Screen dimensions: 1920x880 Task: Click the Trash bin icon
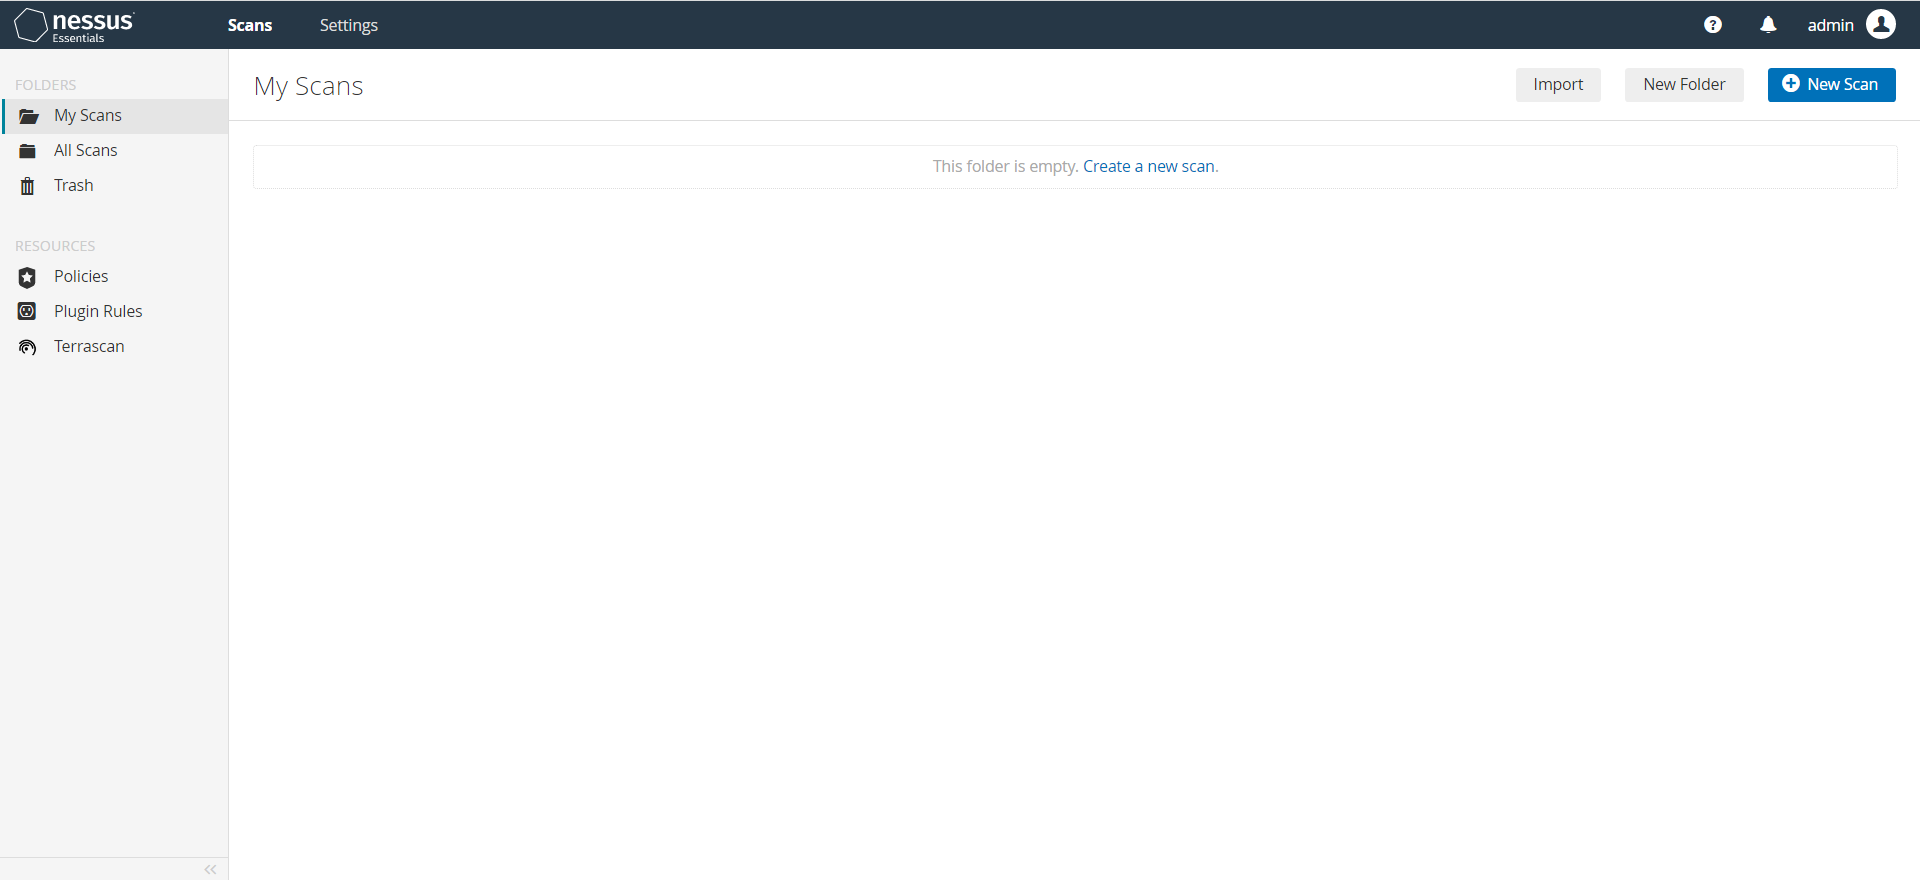coord(28,186)
